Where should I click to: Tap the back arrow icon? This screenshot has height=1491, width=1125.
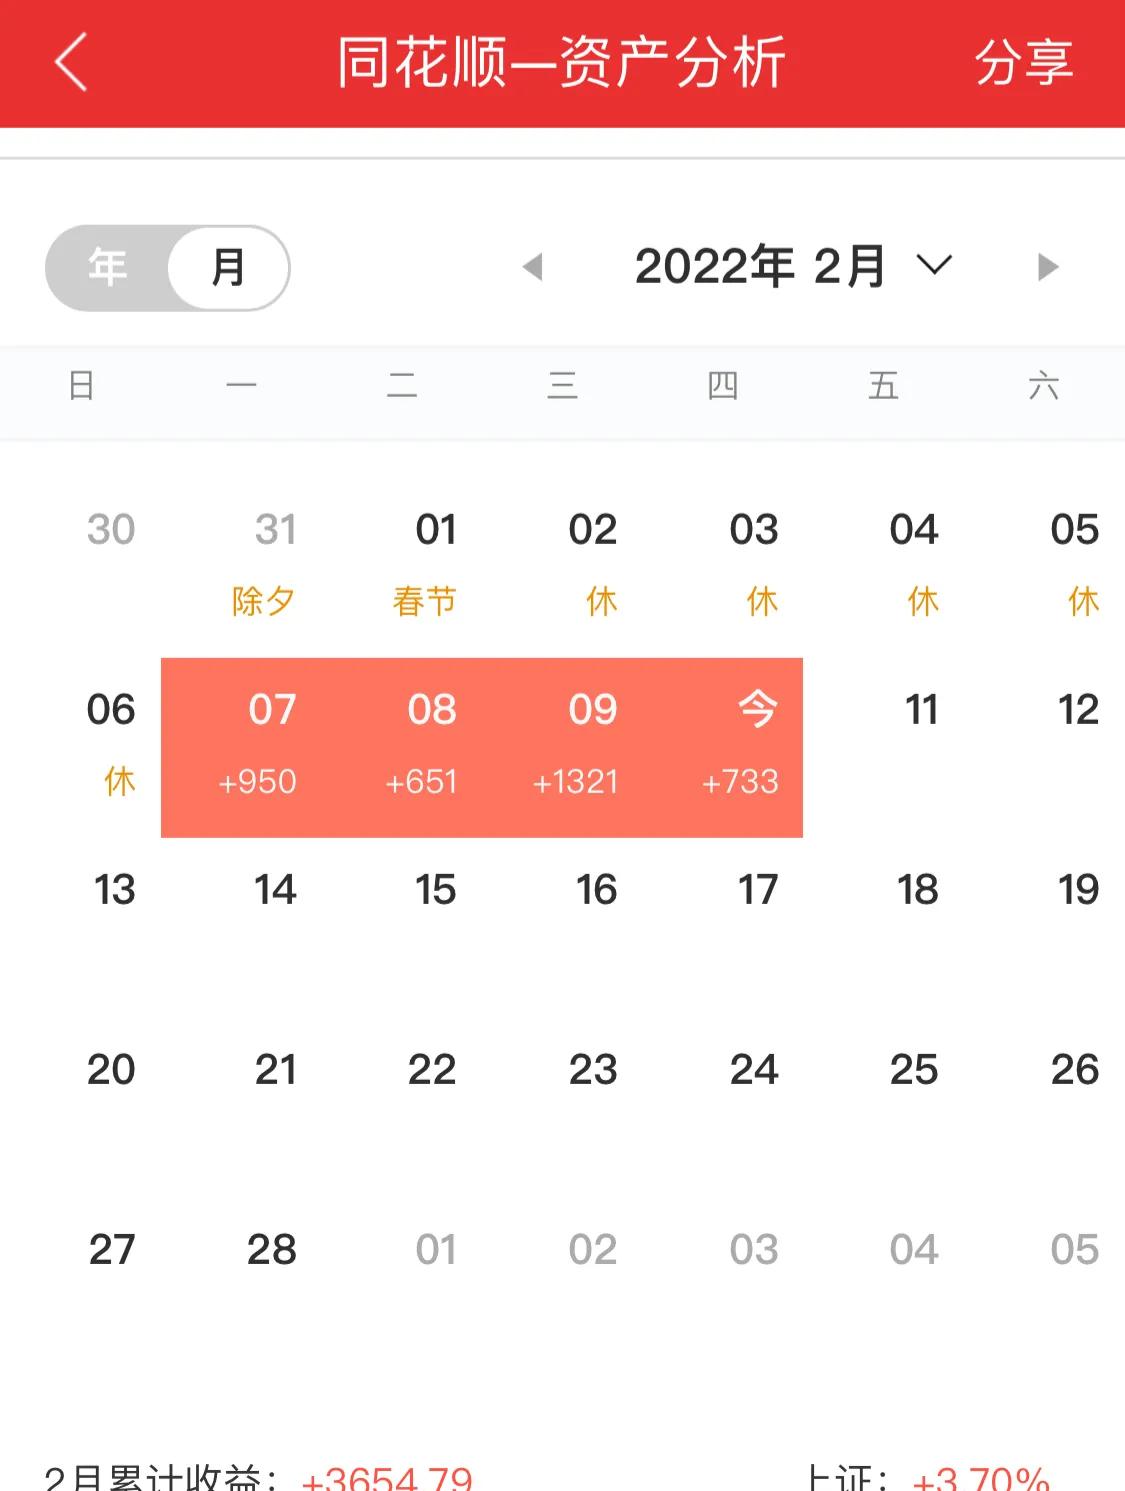point(71,62)
